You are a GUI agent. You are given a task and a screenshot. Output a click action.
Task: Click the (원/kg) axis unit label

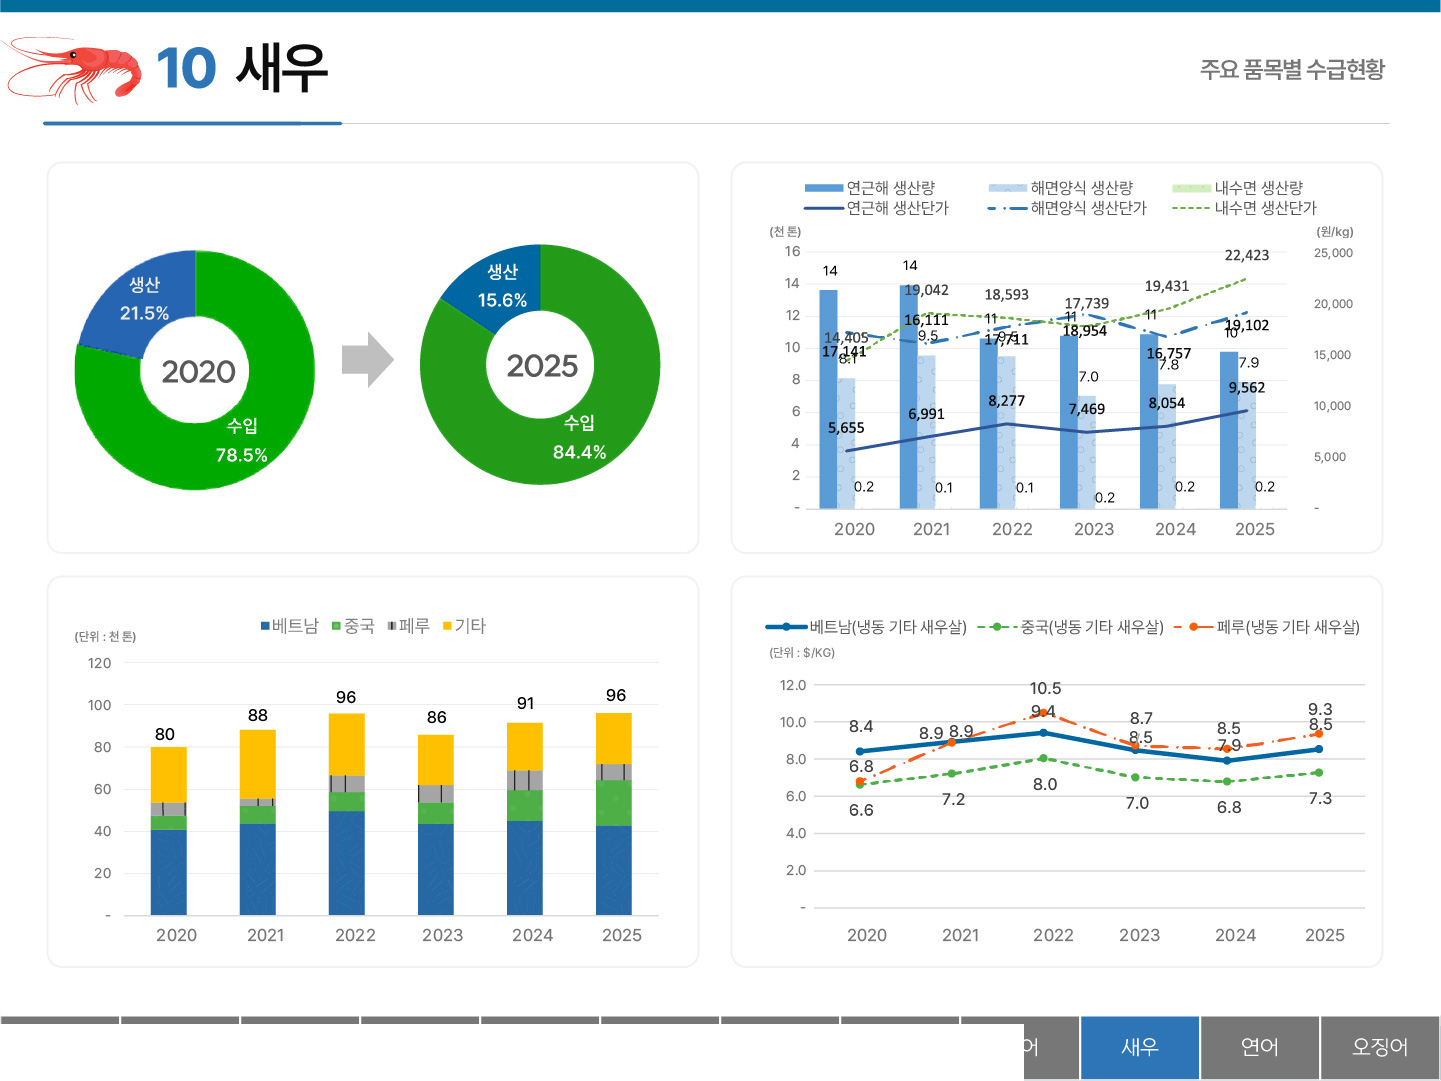pyautogui.click(x=1334, y=232)
